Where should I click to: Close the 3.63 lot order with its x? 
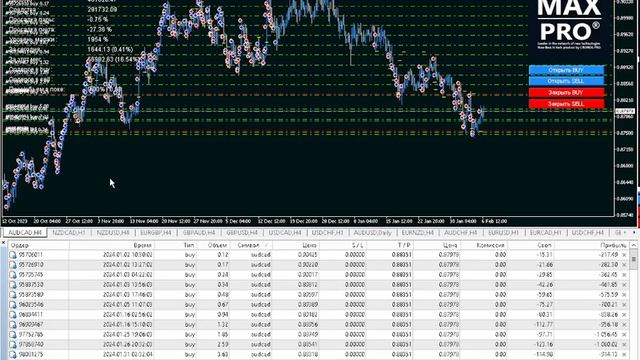click(x=624, y=355)
